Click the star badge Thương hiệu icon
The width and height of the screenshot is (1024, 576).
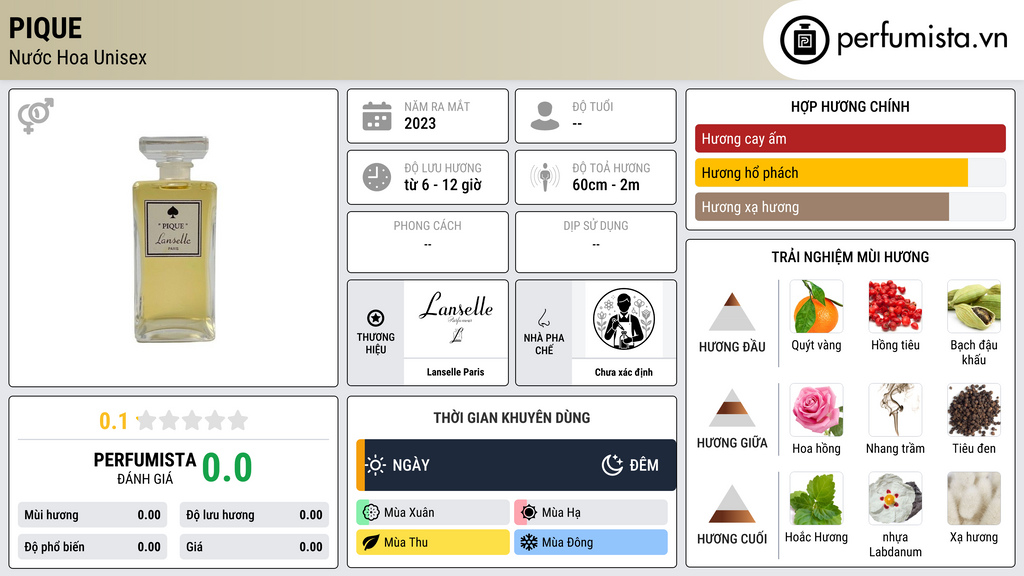[x=376, y=318]
